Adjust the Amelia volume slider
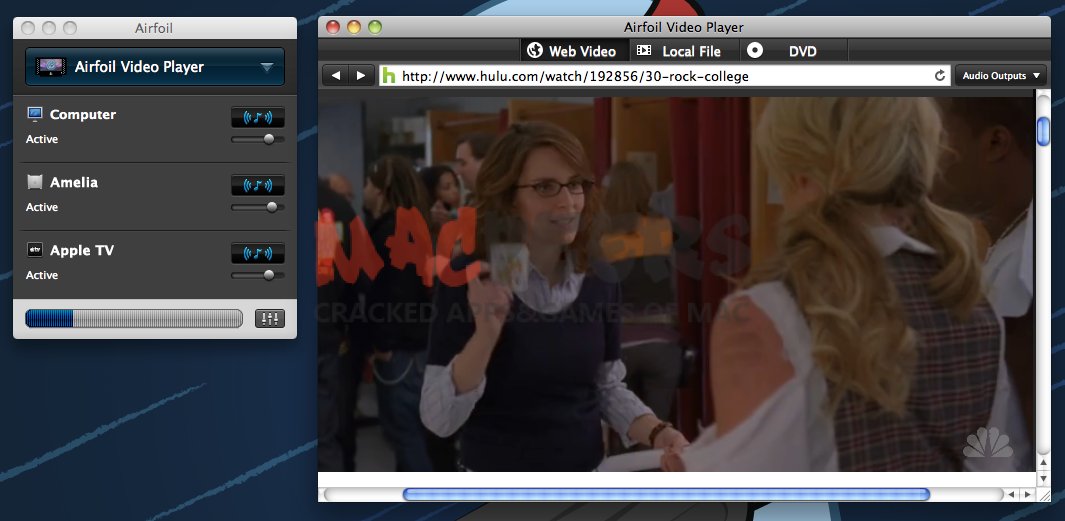Viewport: 1065px width, 521px height. coord(257,207)
